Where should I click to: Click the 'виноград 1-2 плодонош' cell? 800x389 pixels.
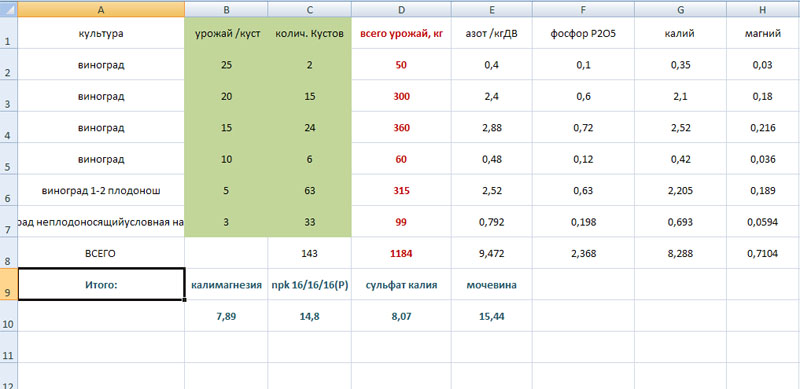pos(101,190)
